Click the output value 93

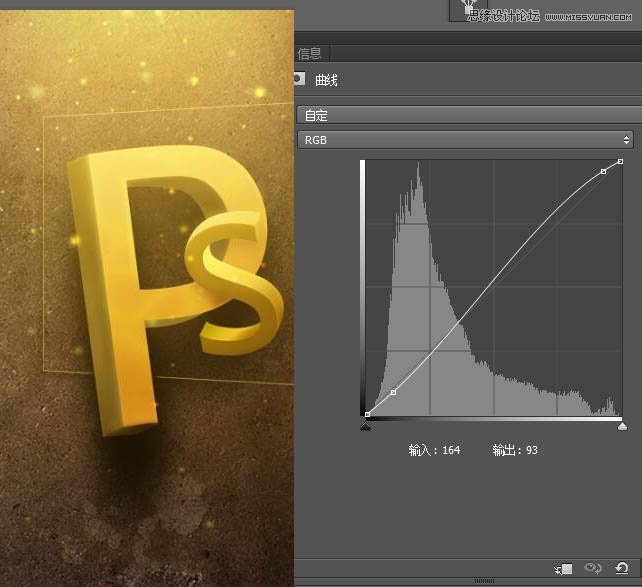(x=531, y=450)
